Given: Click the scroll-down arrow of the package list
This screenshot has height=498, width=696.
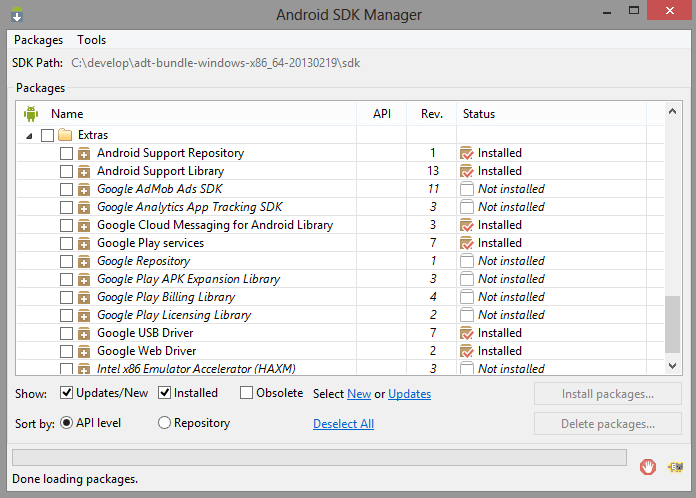Looking at the screenshot, I should 672,366.
